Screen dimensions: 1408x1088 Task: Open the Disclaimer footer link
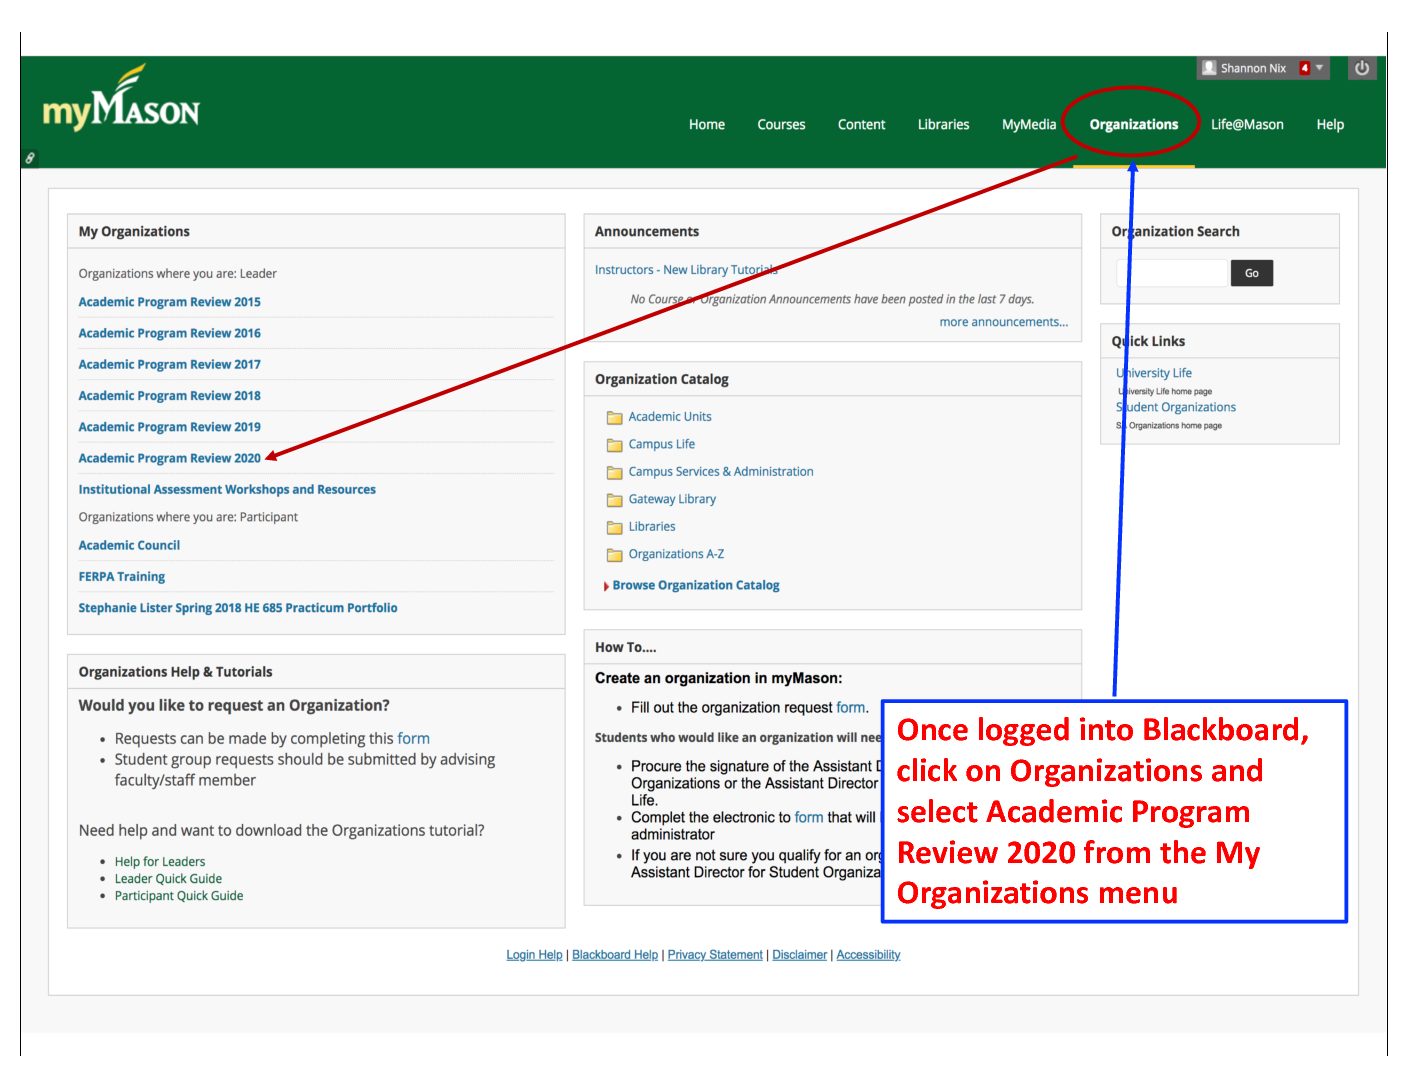pyautogui.click(x=800, y=955)
